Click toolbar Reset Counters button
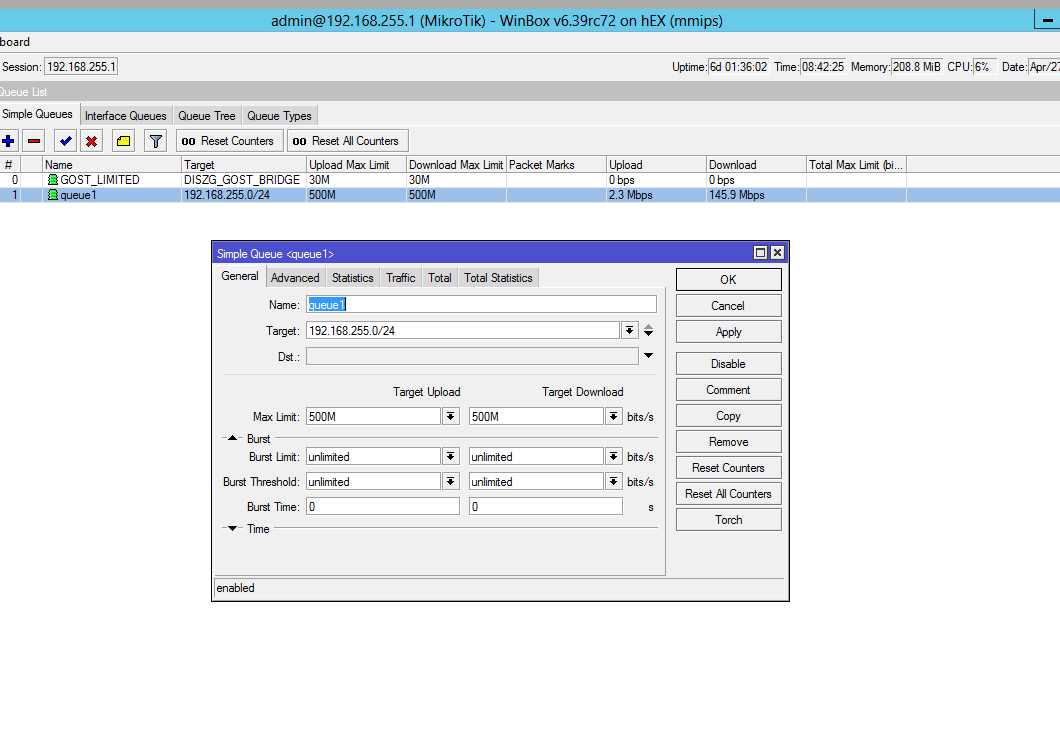This screenshot has width=1060, height=748. 228,141
